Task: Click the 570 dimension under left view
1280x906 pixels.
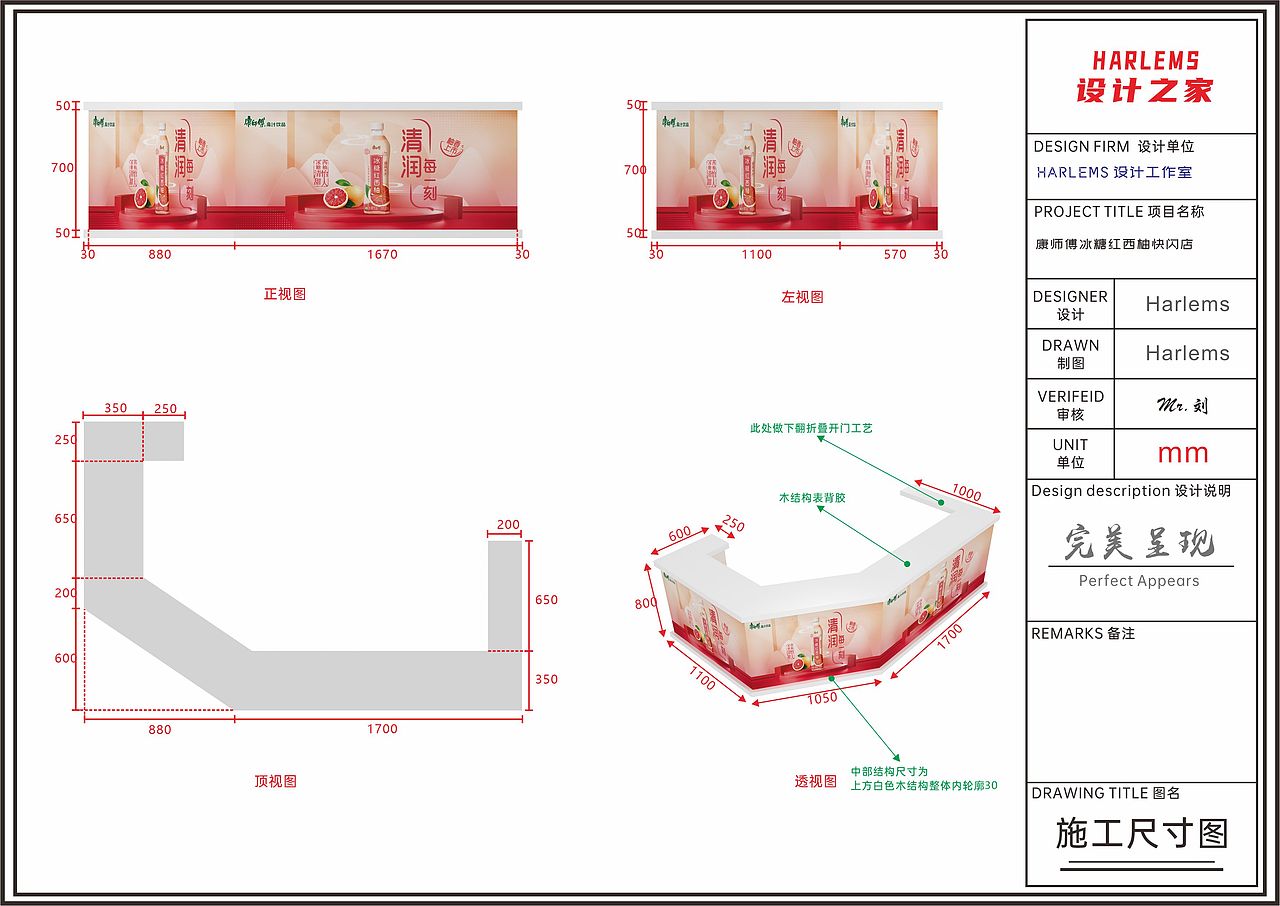Action: 895,254
